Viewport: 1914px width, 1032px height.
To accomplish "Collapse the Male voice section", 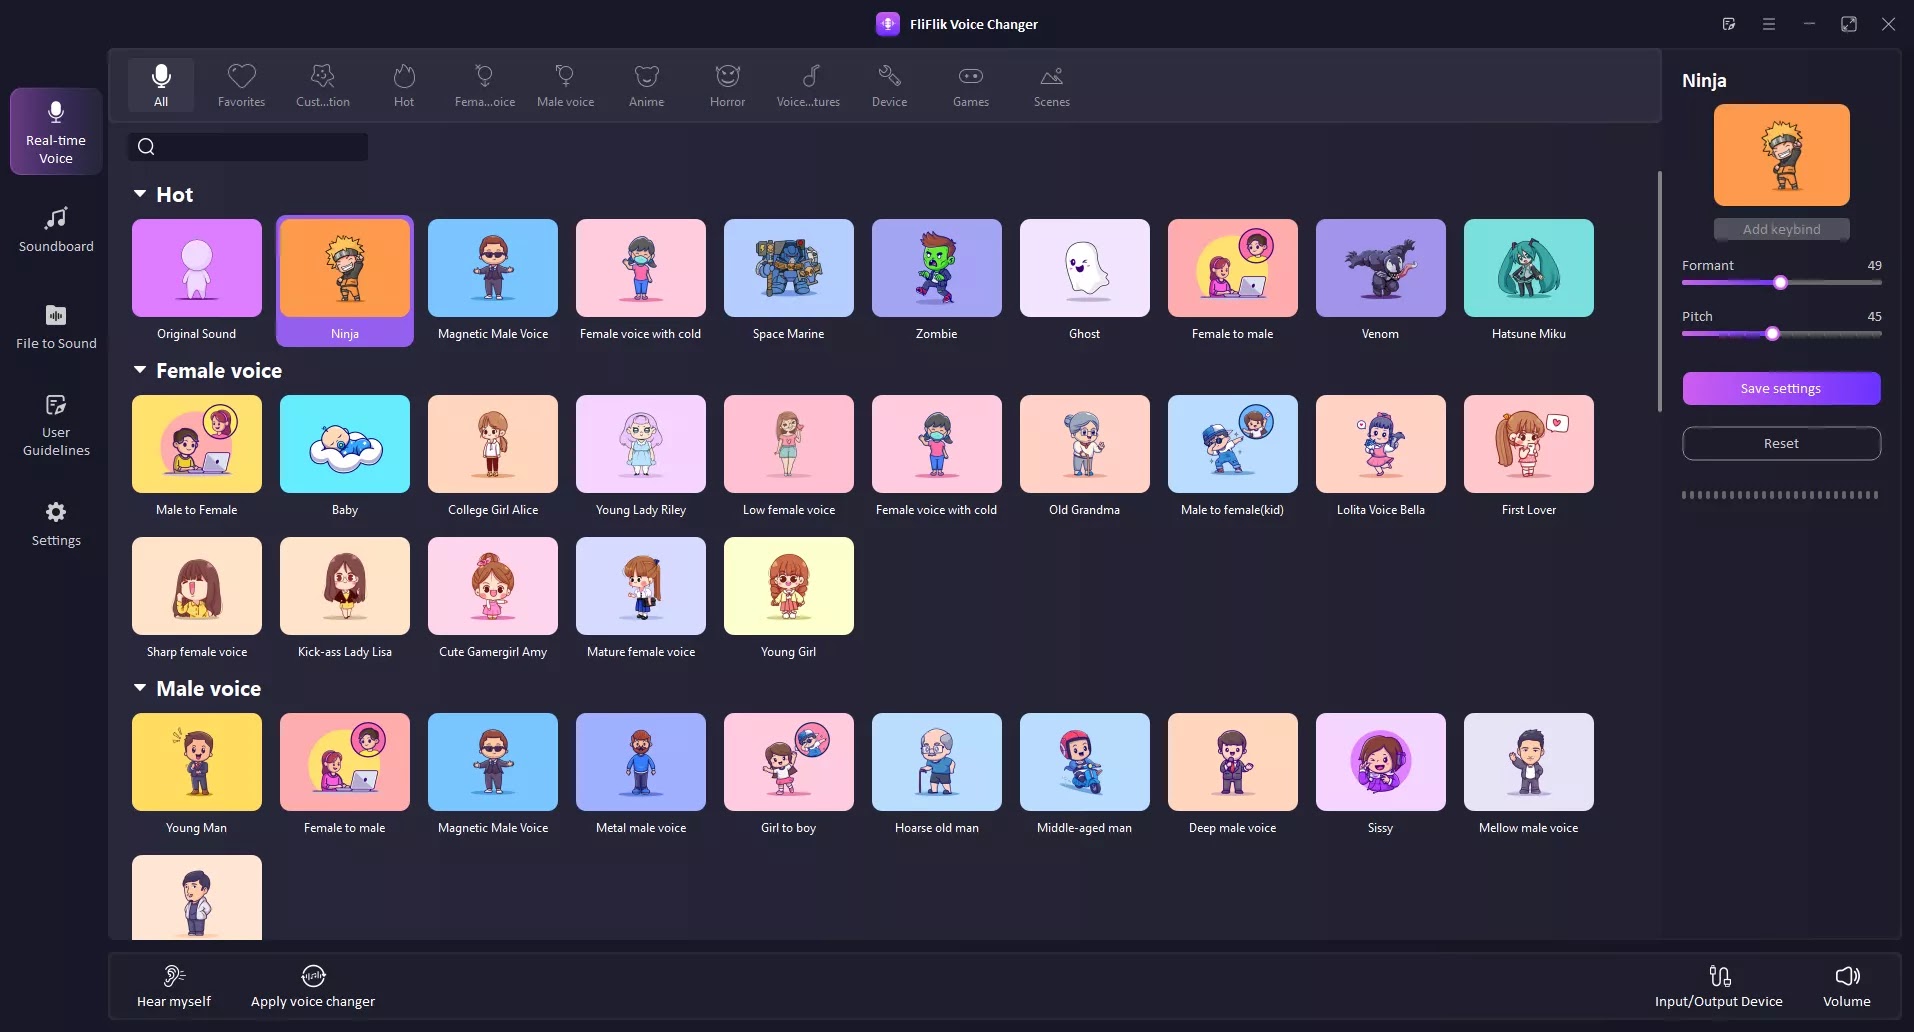I will (140, 688).
